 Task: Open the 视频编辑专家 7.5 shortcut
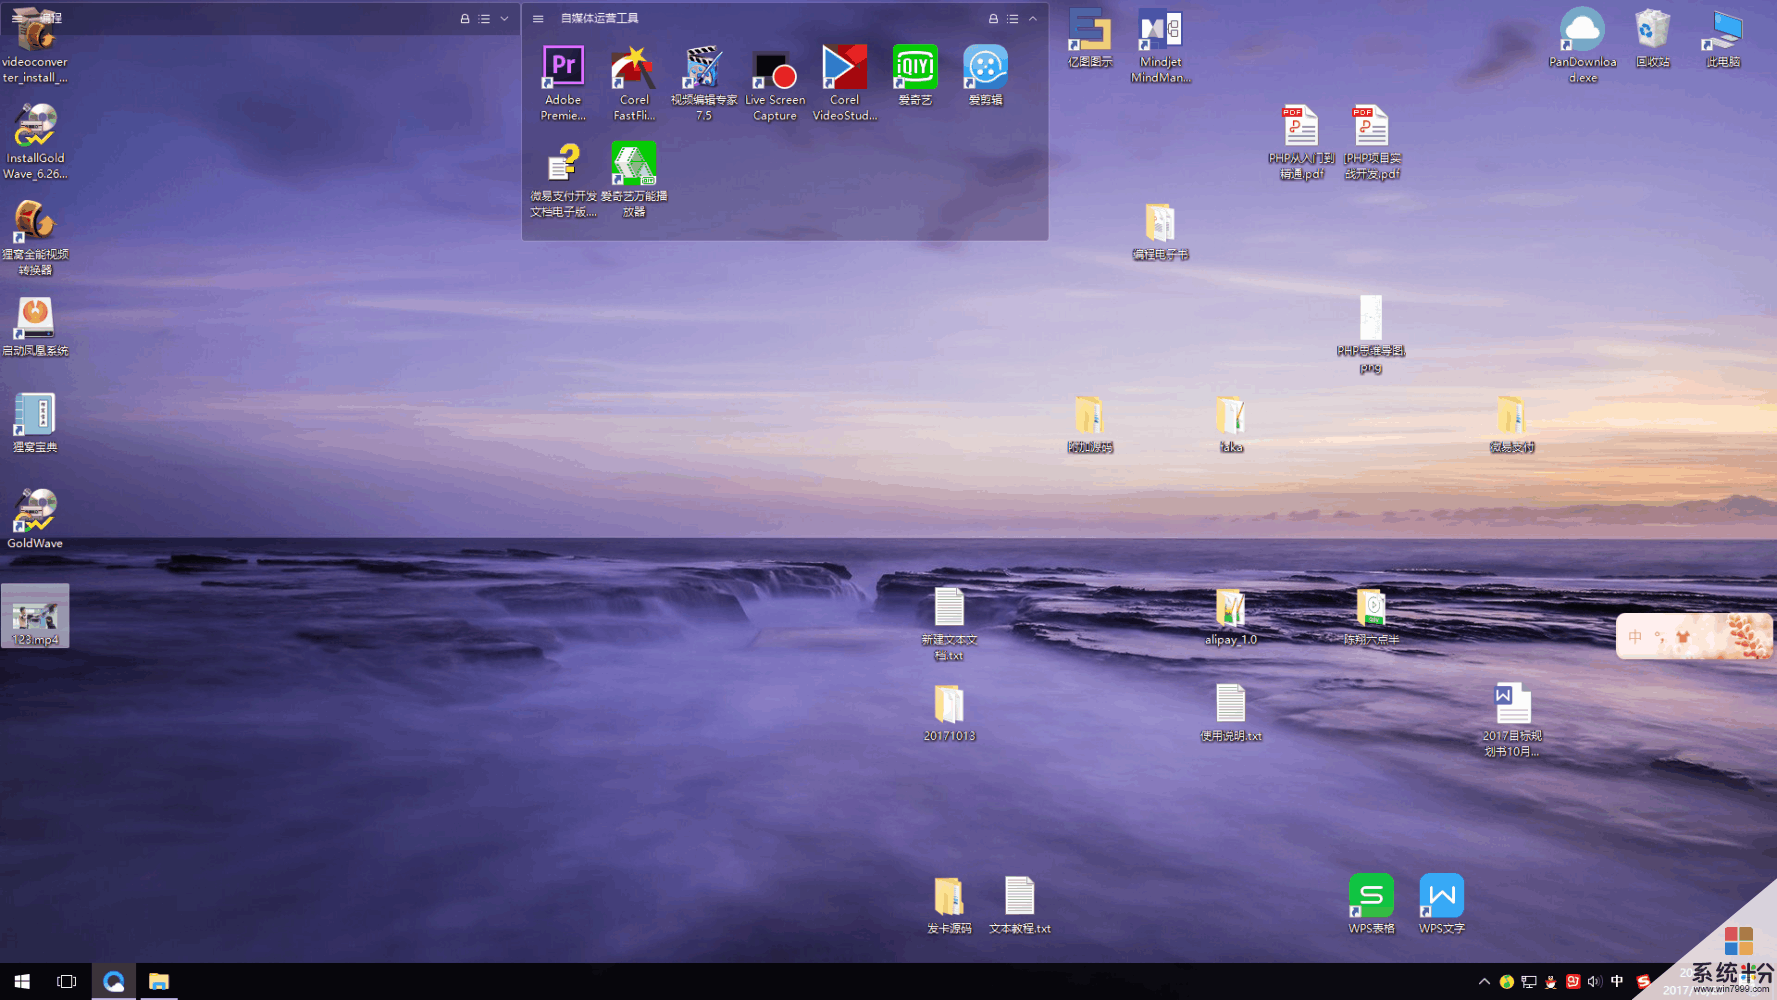[x=704, y=83]
